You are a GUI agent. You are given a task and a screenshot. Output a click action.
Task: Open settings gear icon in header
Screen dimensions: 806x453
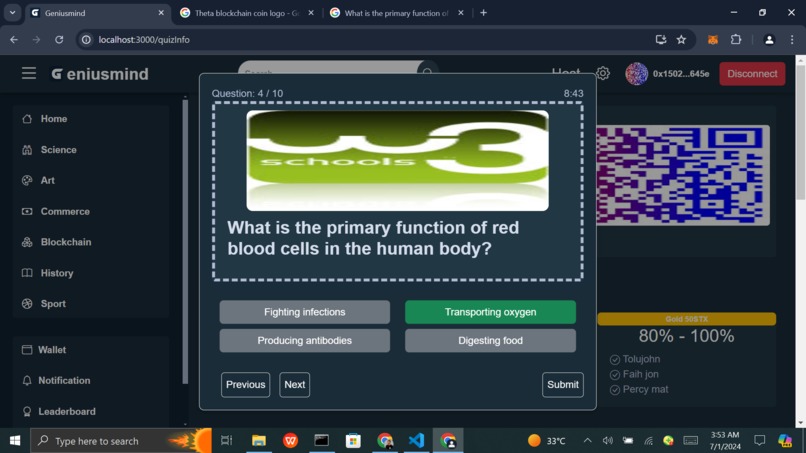pos(602,74)
